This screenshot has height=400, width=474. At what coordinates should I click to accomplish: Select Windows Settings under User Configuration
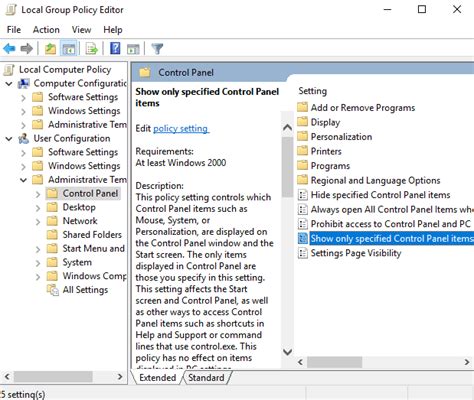84,166
